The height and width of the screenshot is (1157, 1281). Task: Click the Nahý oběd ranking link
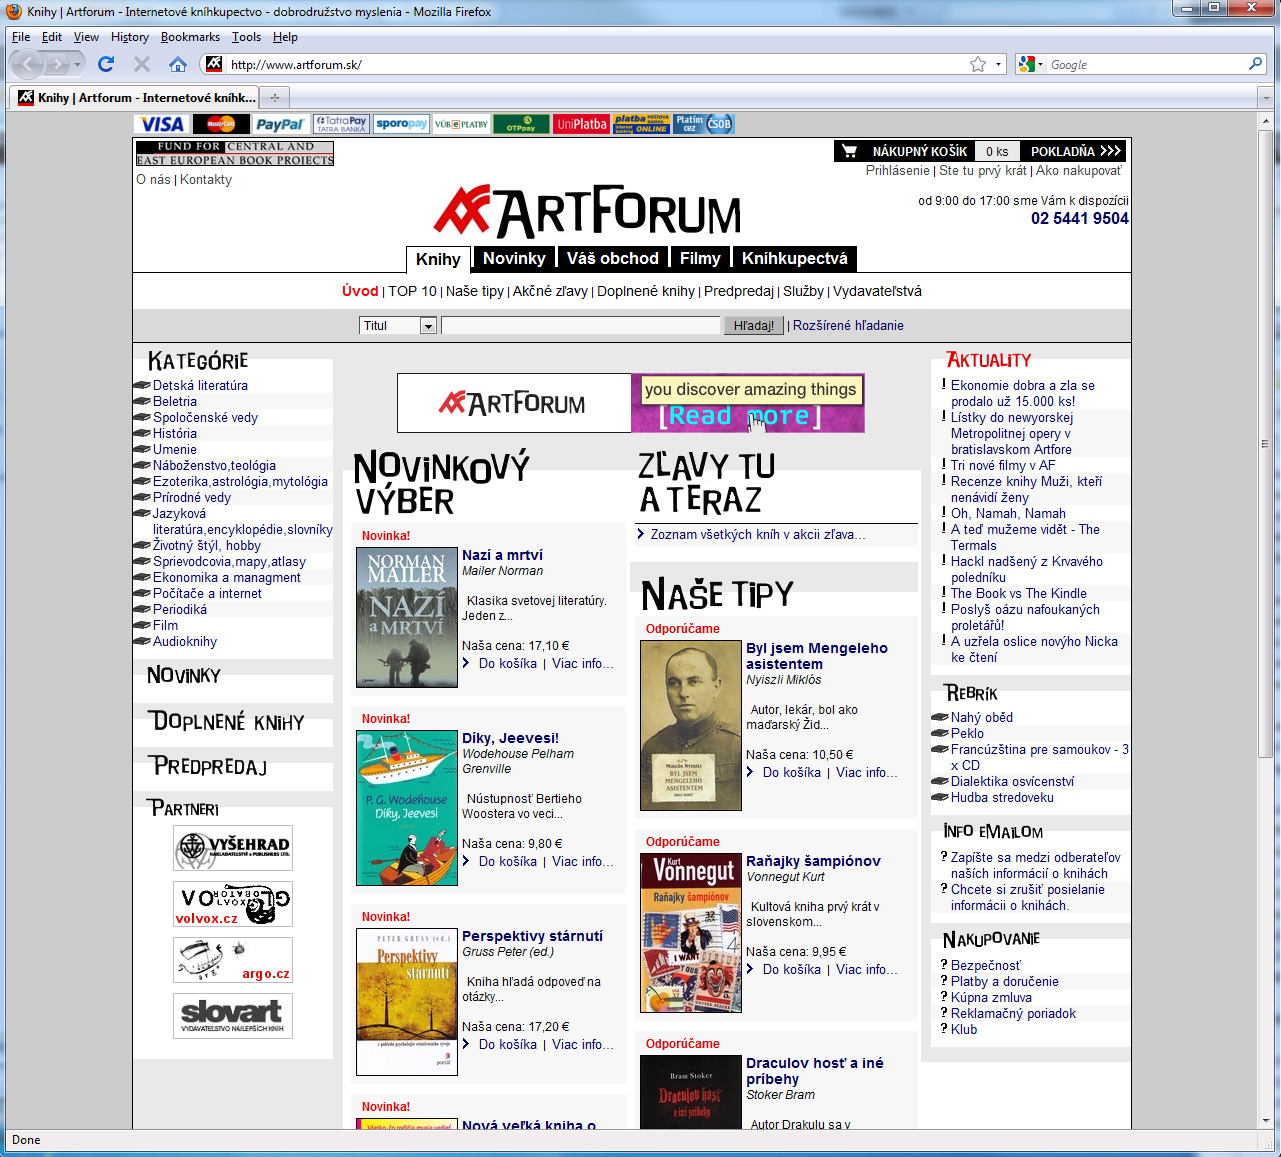pyautogui.click(x=982, y=717)
